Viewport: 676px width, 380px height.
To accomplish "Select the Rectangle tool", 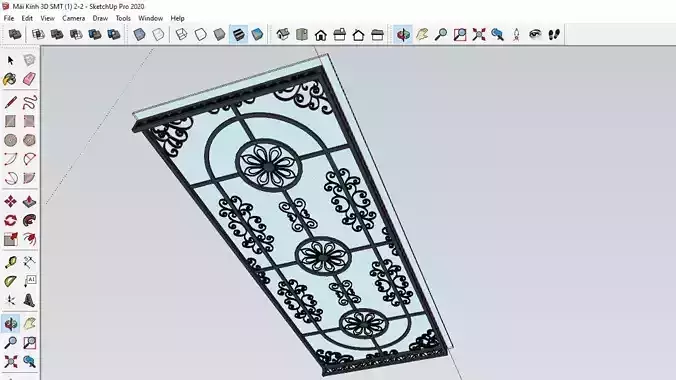I will (x=10, y=121).
